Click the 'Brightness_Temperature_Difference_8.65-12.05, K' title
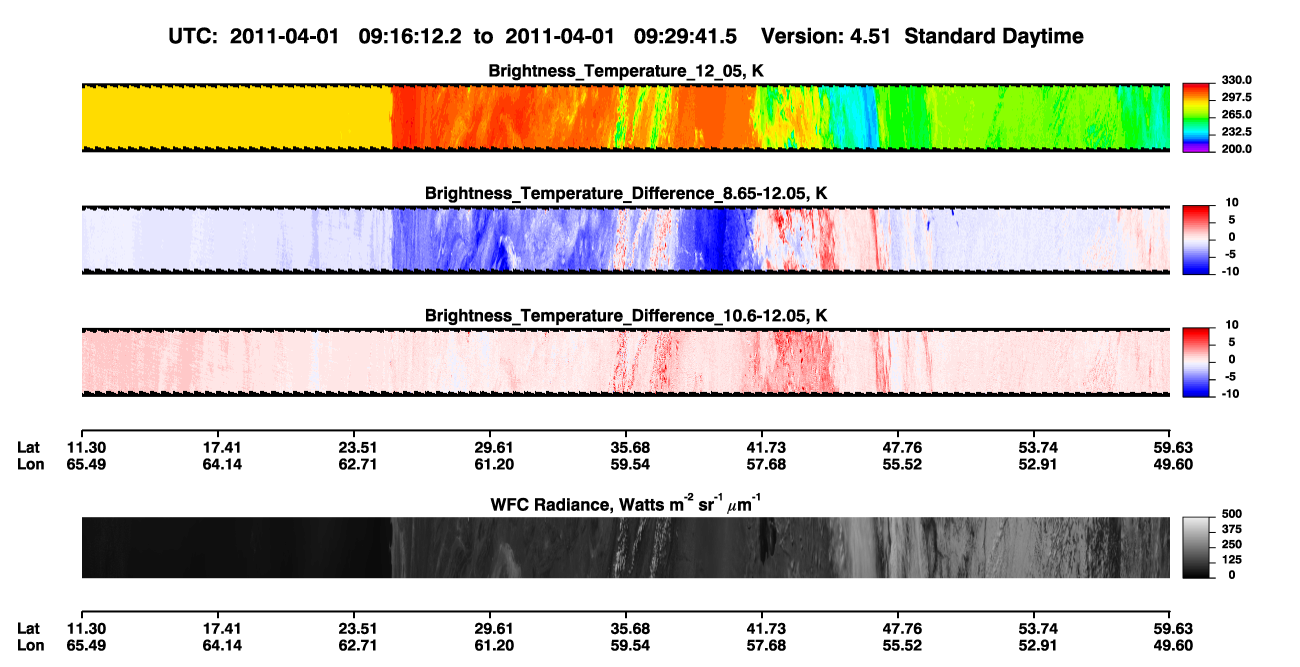 point(626,193)
